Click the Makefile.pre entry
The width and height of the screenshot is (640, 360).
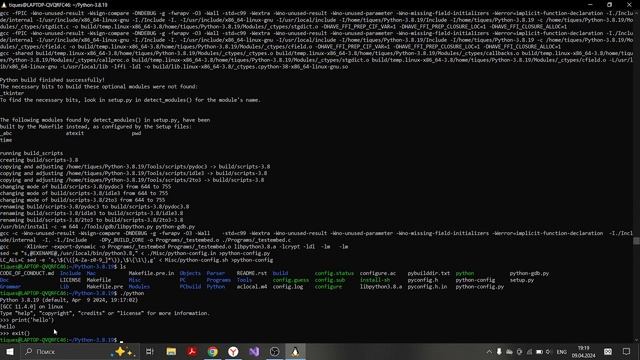[104, 287]
